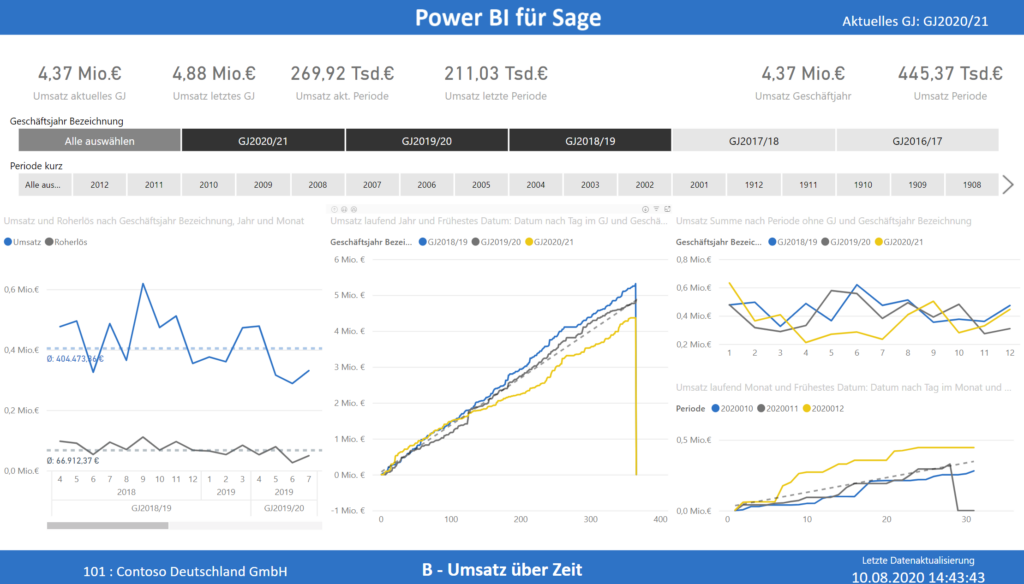Open the focus mode icon on the middle chart
This screenshot has height=584, width=1024.
(667, 208)
